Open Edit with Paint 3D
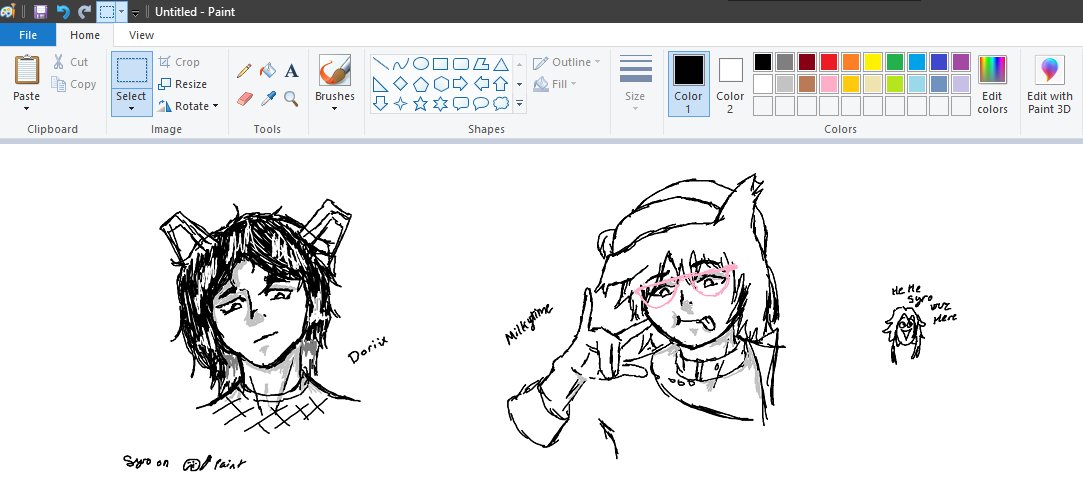Viewport: 1083px width, 493px height. click(x=1049, y=86)
